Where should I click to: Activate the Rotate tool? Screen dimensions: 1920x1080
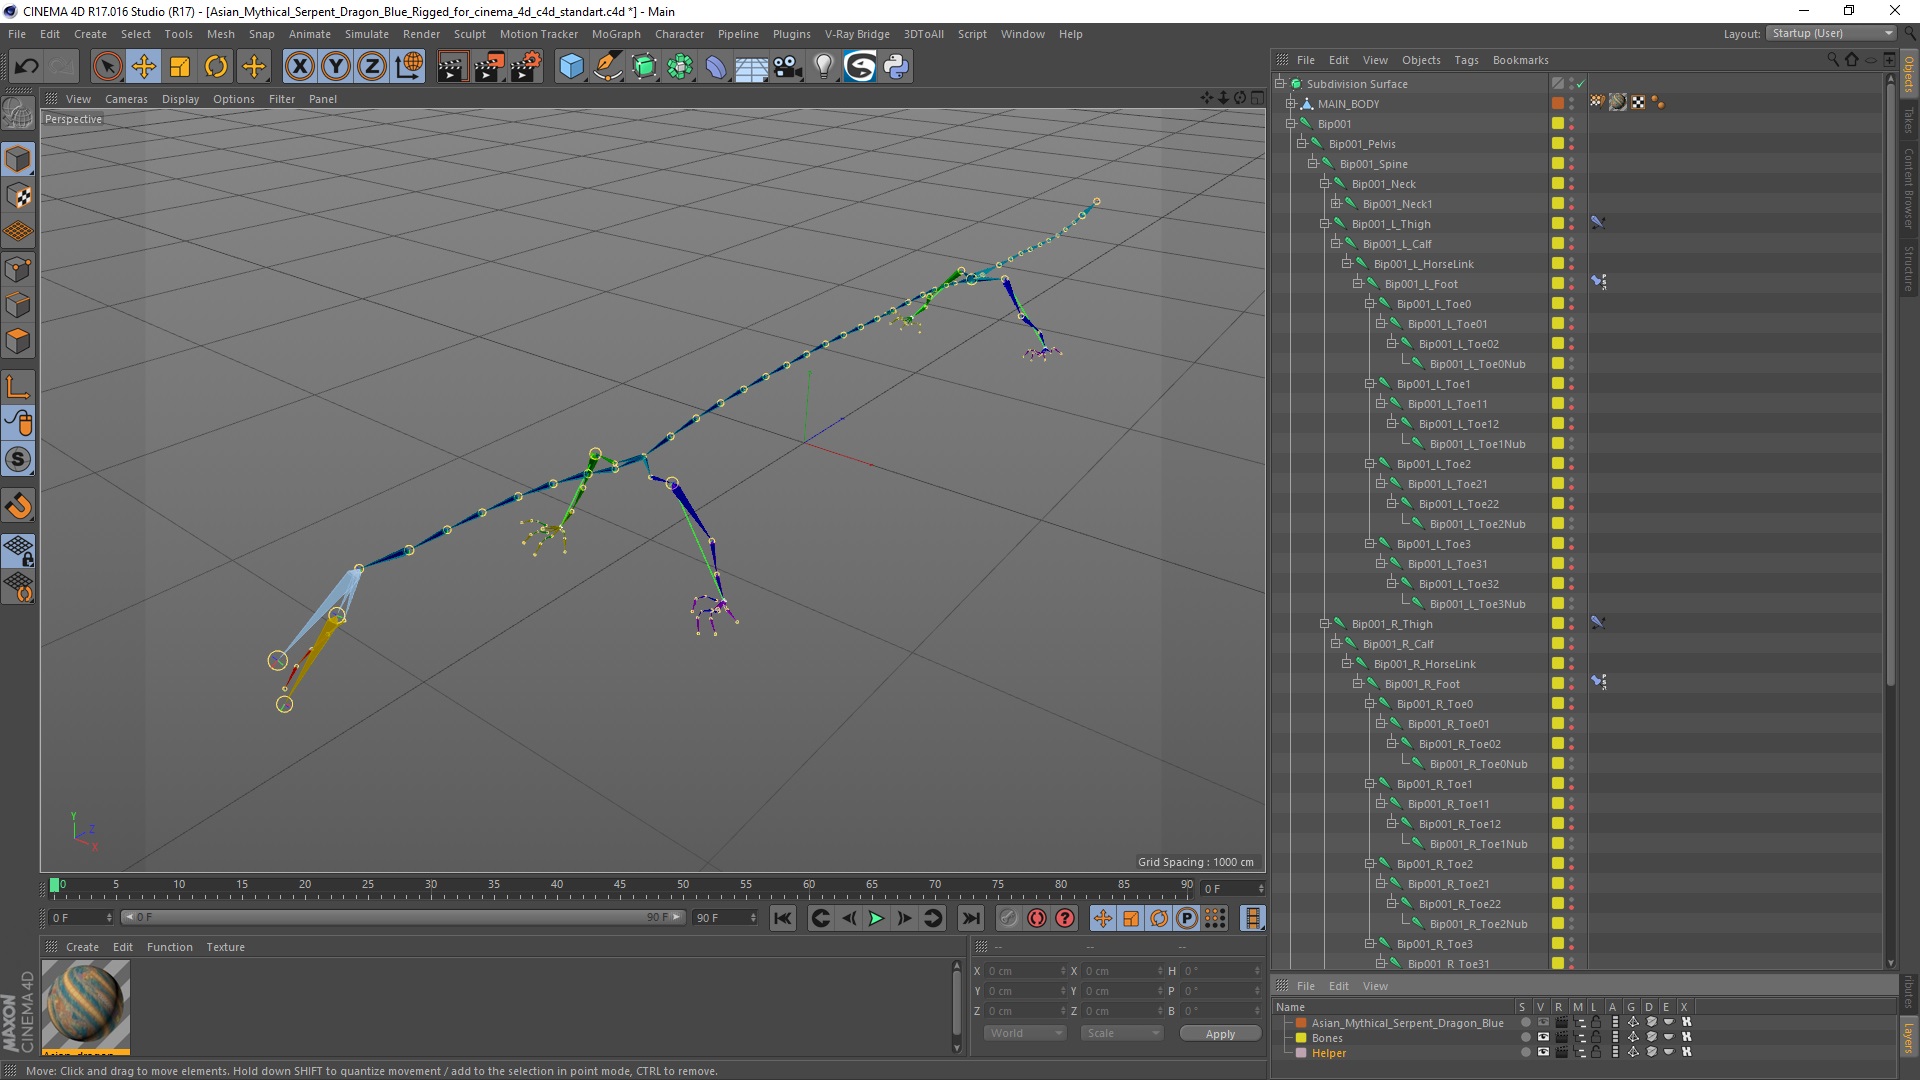[x=216, y=67]
